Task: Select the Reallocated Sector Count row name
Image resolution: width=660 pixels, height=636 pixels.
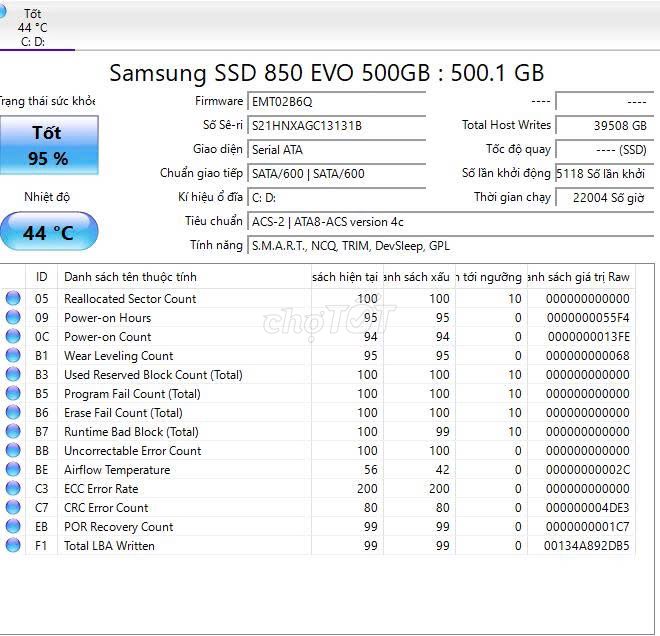Action: pos(130,299)
